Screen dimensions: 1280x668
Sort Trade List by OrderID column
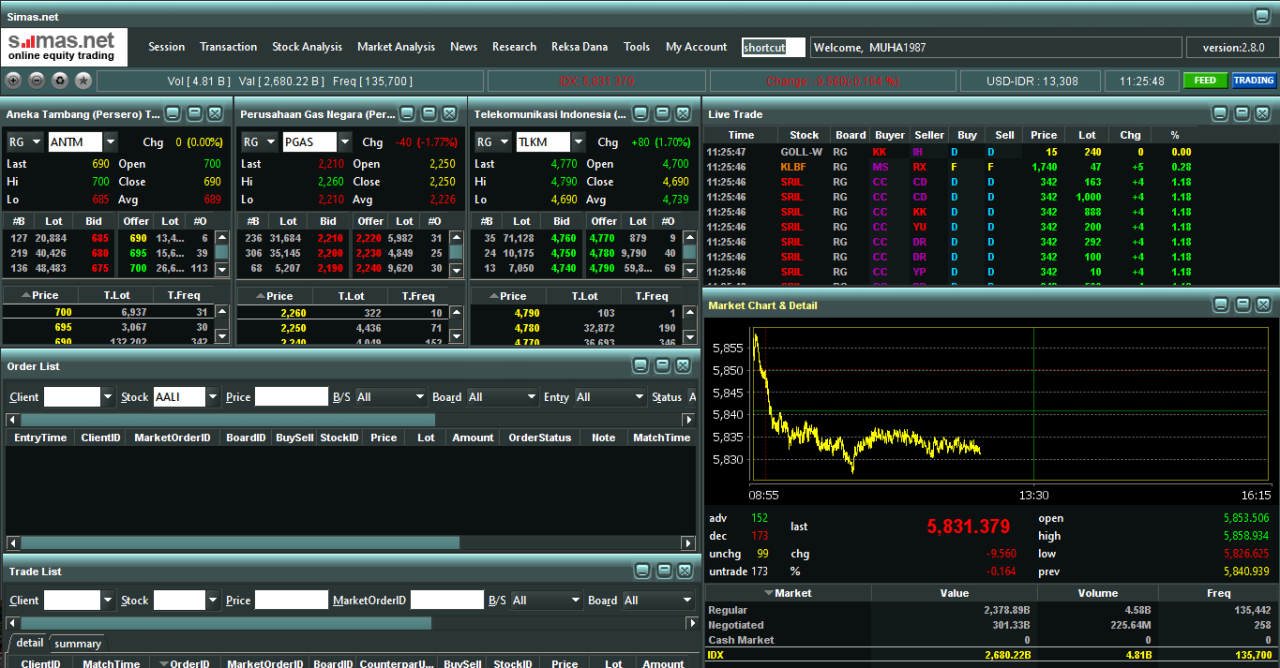184,664
